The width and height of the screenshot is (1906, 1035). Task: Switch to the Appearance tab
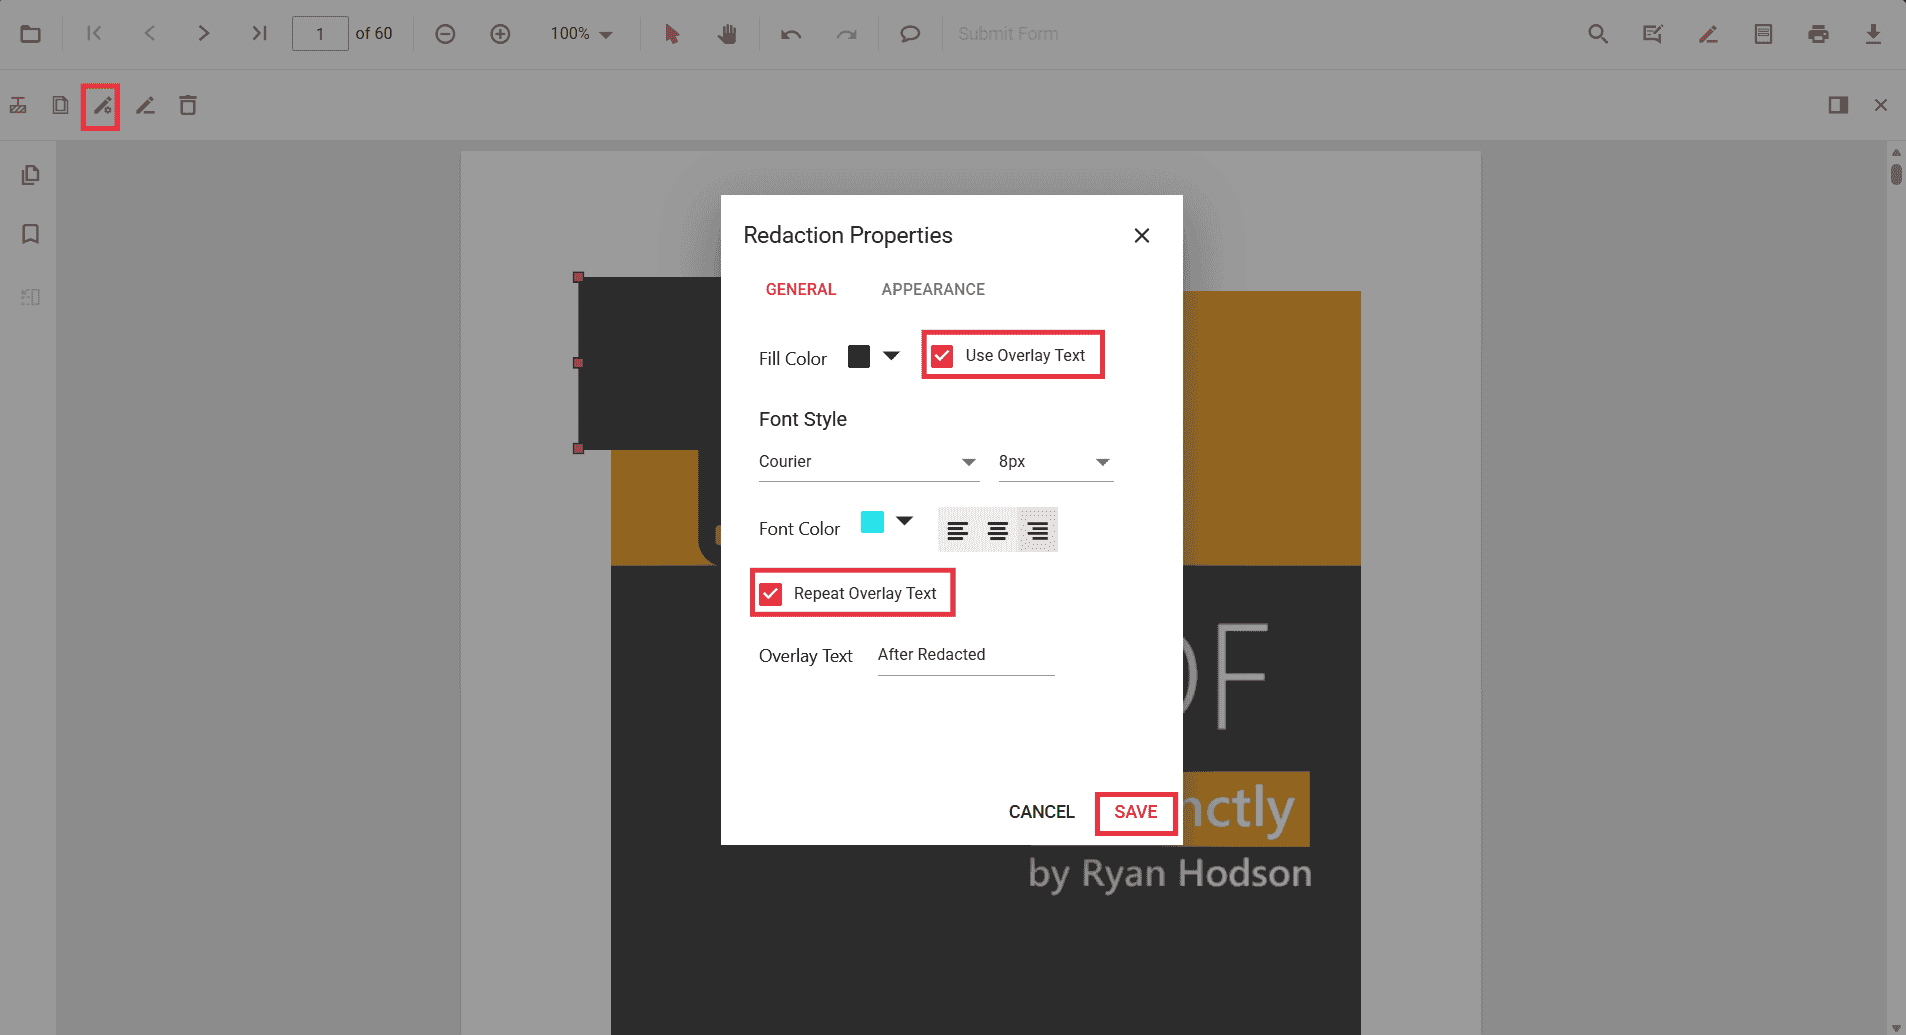(932, 289)
